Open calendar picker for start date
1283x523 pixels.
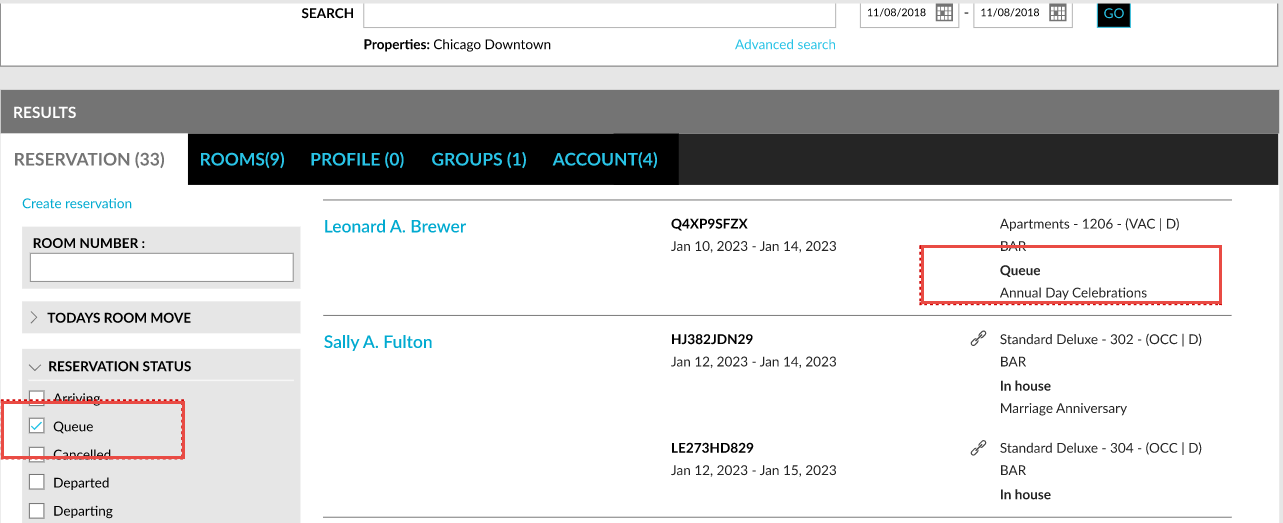(x=944, y=13)
